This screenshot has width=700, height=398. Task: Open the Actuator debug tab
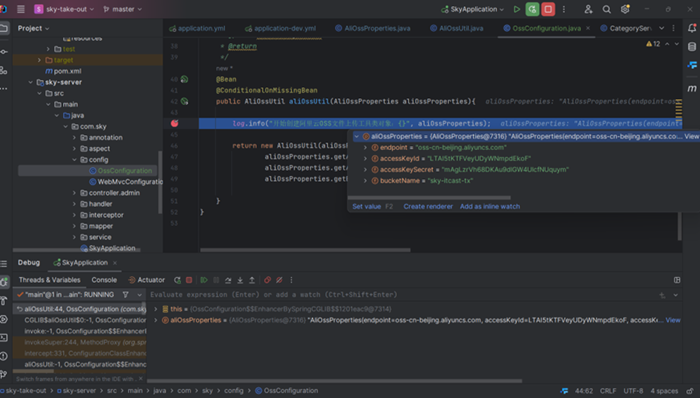click(146, 280)
